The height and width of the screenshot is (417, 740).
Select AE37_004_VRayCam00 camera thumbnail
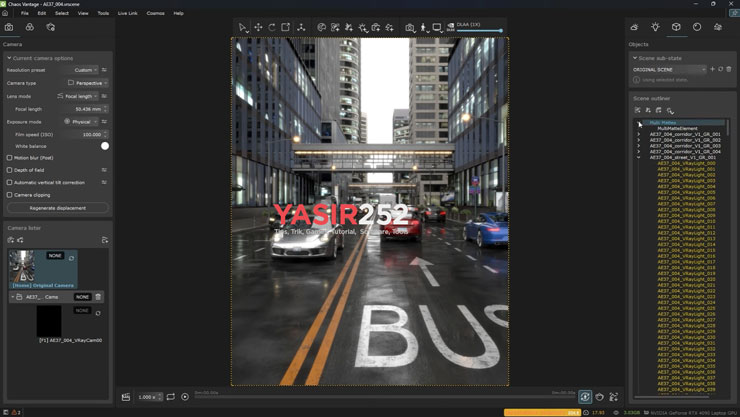tap(49, 321)
